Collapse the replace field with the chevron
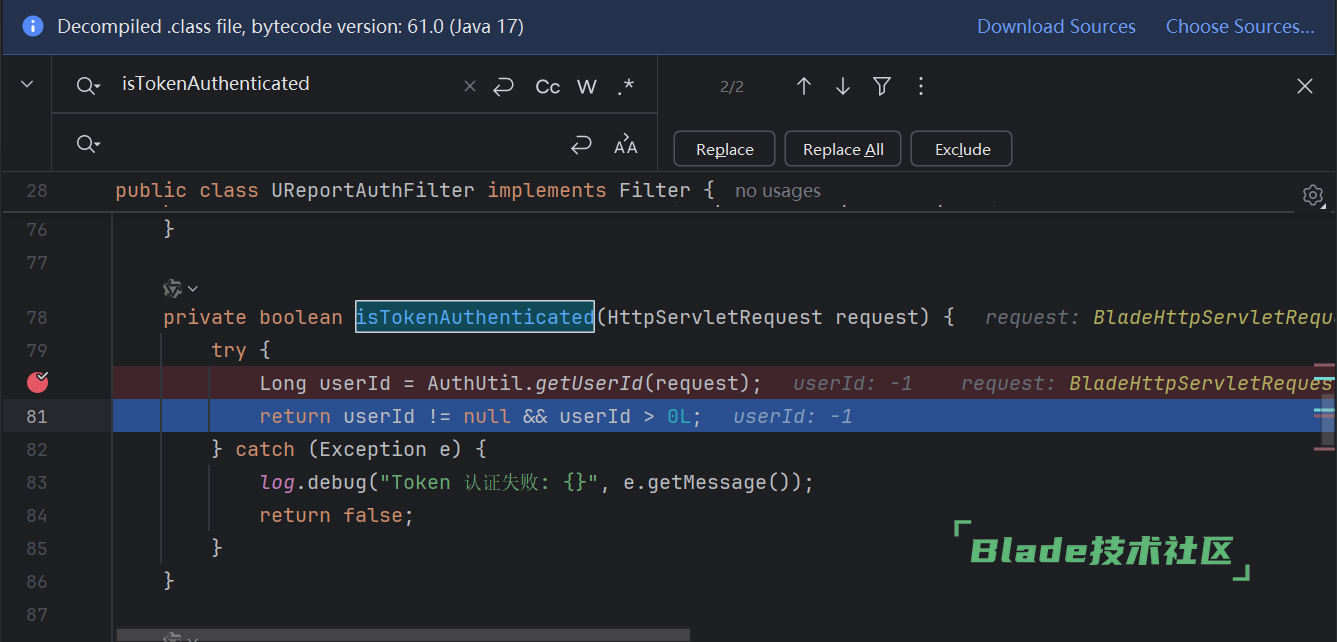This screenshot has width=1337, height=642. [27, 85]
